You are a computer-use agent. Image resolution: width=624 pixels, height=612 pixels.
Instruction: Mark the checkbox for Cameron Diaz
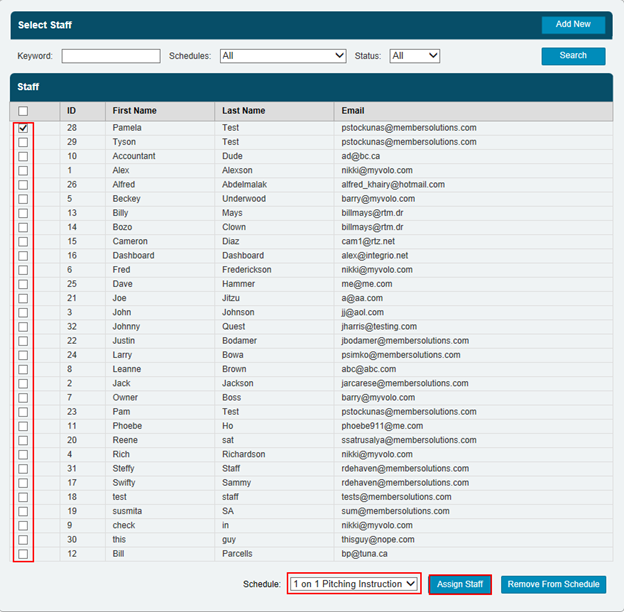click(23, 241)
